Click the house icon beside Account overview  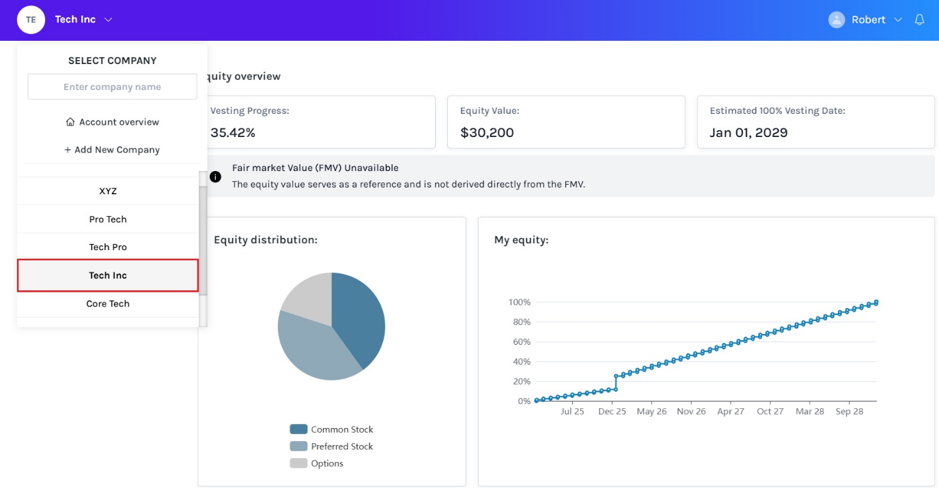(x=70, y=122)
